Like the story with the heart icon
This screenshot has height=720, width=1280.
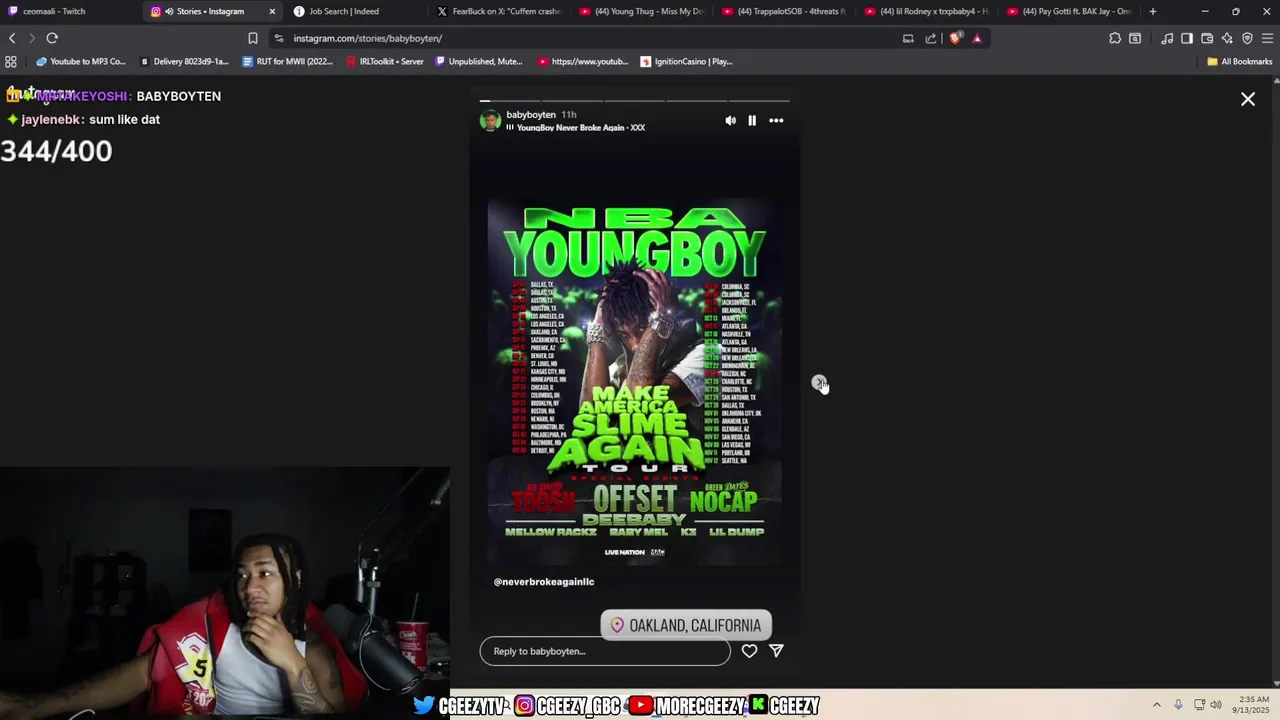point(749,651)
